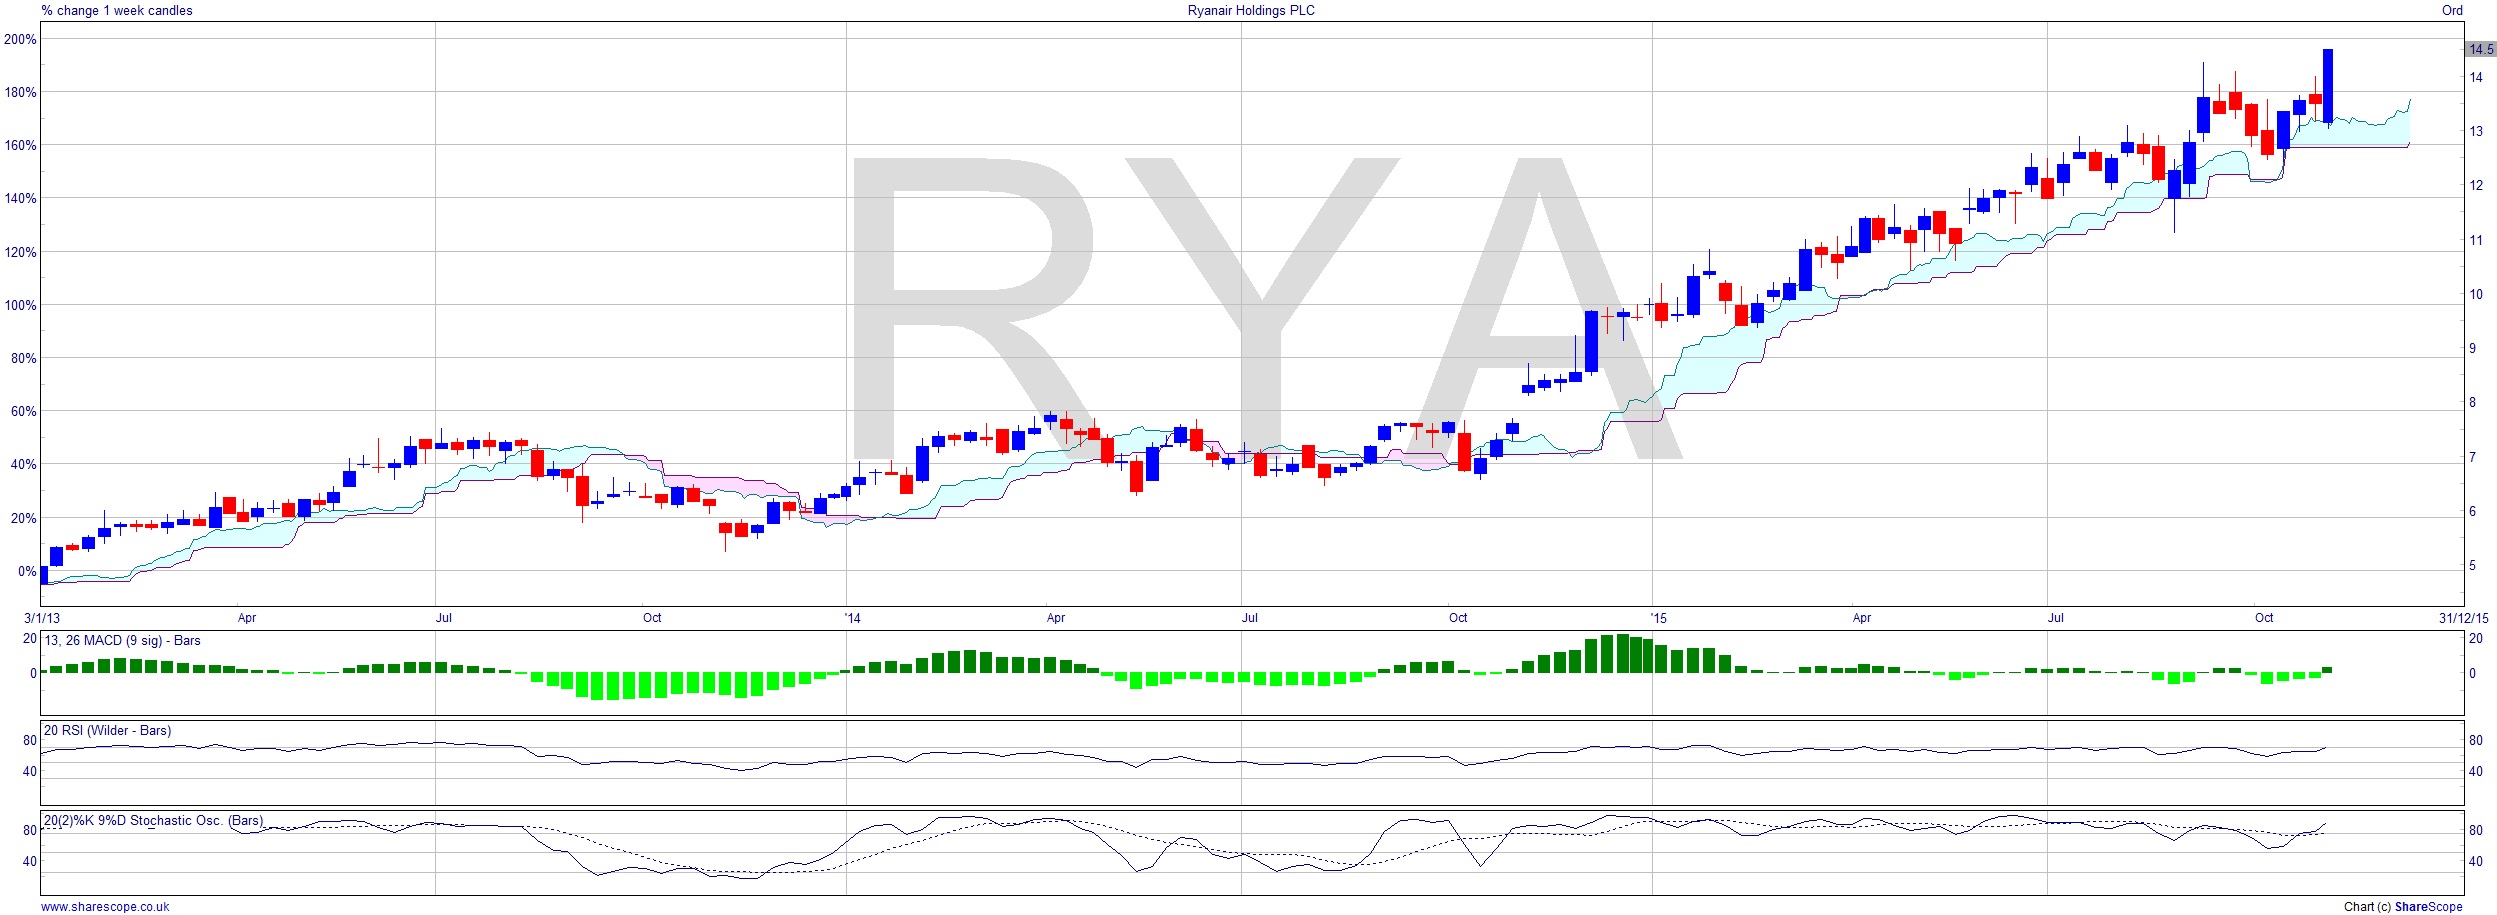Select the MACD (9 sig) indicator label
The image size is (2497, 915).
click(122, 641)
